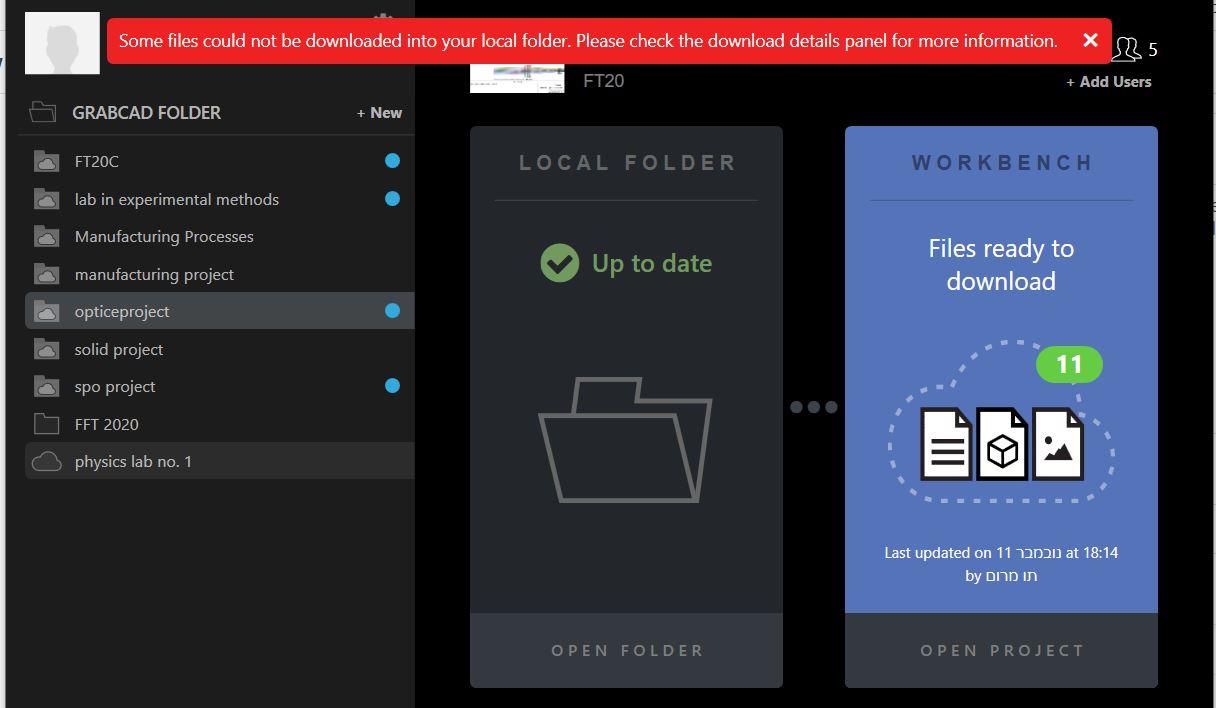
Task: Click folder icon beside manufacturing project
Action: [x=46, y=274]
